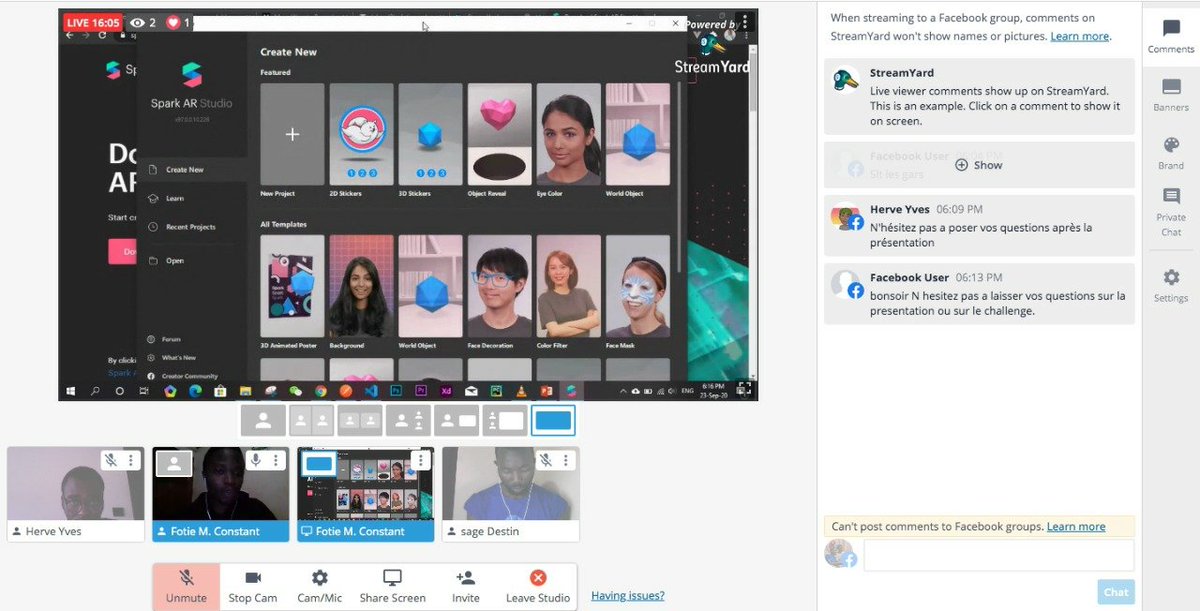Viewport: 1200px width, 611px height.
Task: Click Herve Yves muted microphone icon
Action: (x=111, y=460)
